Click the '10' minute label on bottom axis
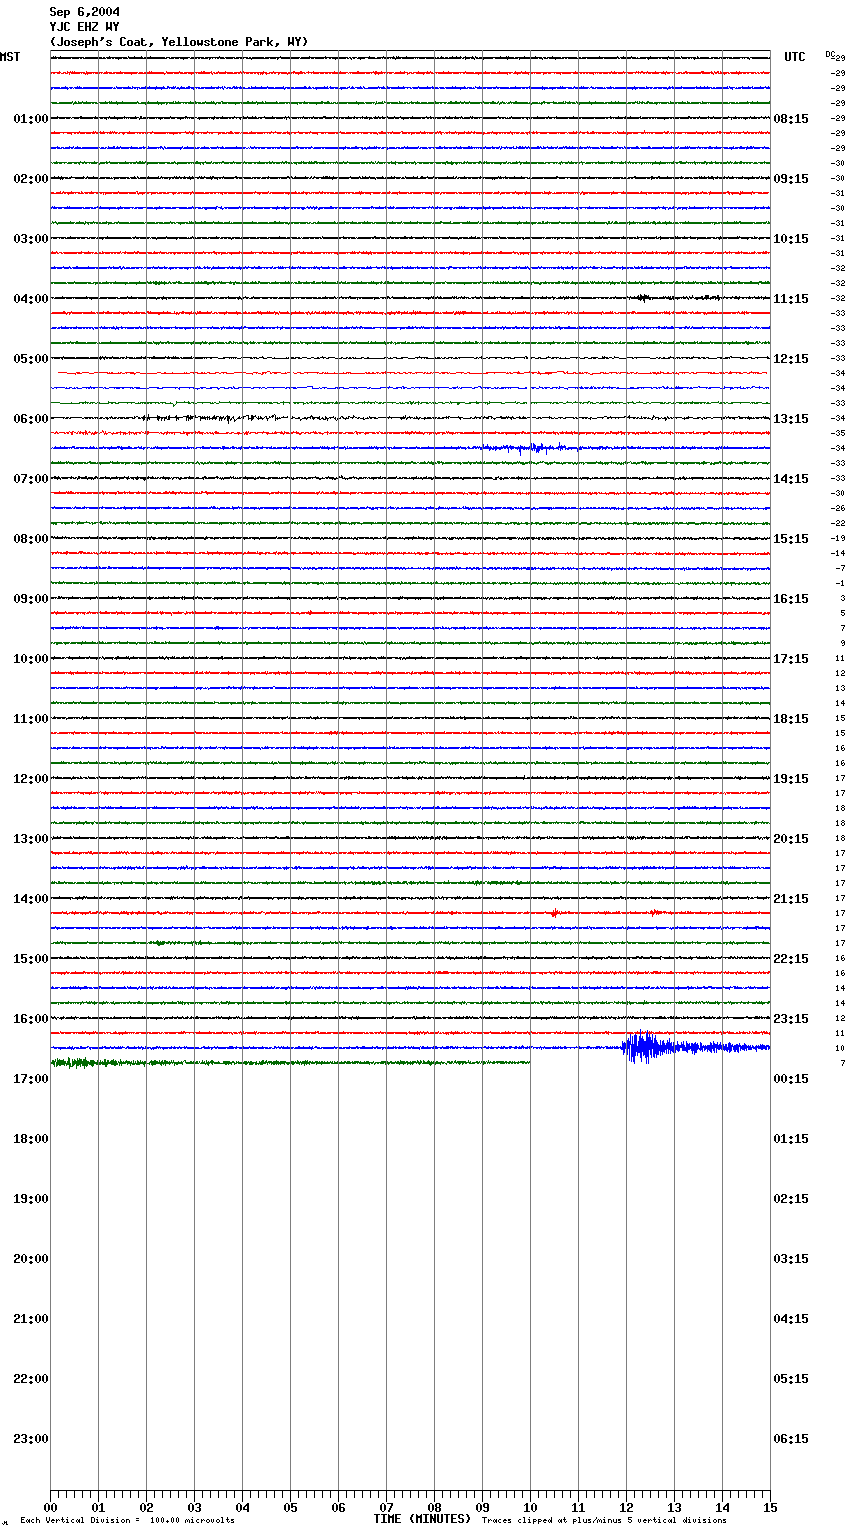The width and height of the screenshot is (850, 1534). tap(530, 1507)
